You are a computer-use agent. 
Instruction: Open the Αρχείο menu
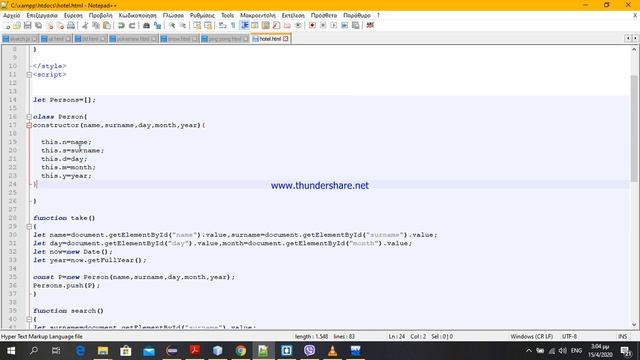point(11,16)
